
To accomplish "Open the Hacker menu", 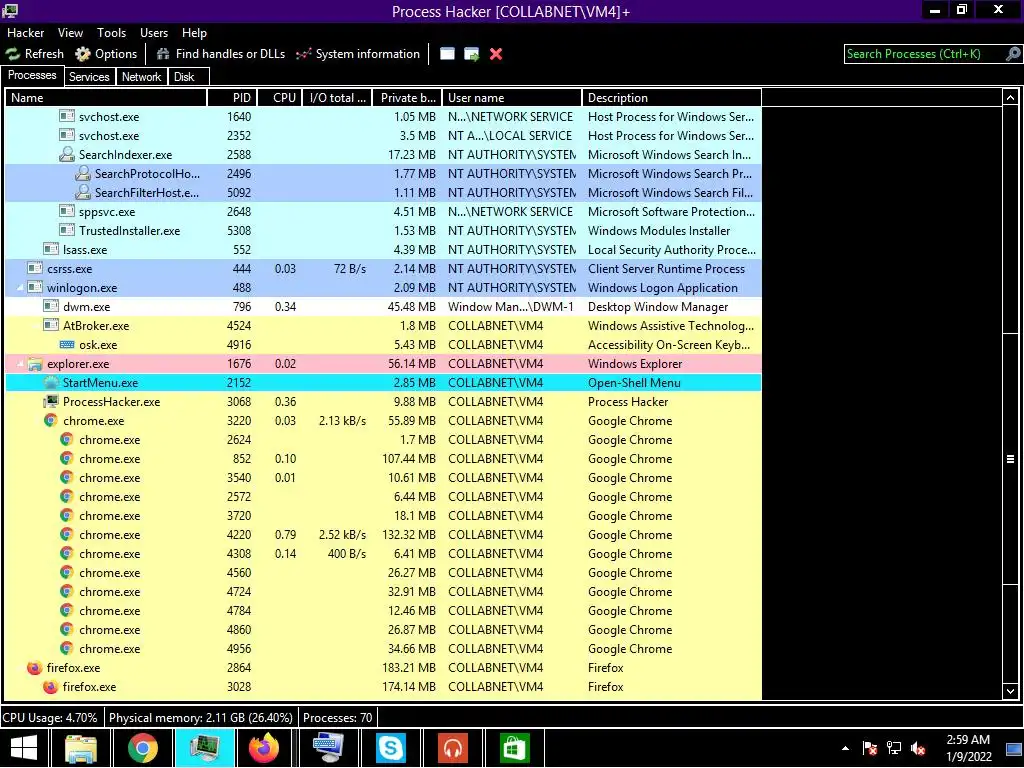I will point(25,33).
